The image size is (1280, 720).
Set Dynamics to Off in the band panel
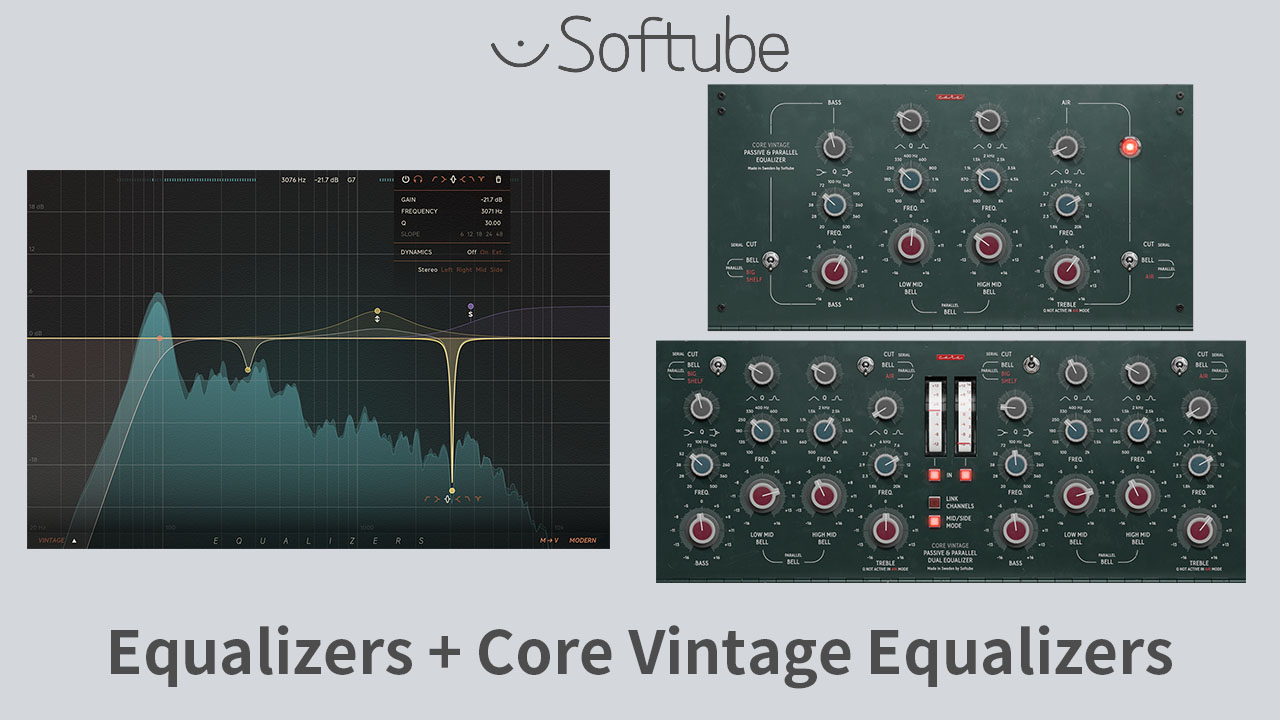pyautogui.click(x=472, y=252)
